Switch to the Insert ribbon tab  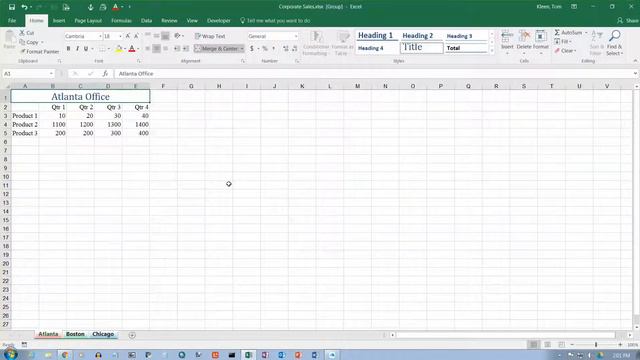tap(59, 20)
